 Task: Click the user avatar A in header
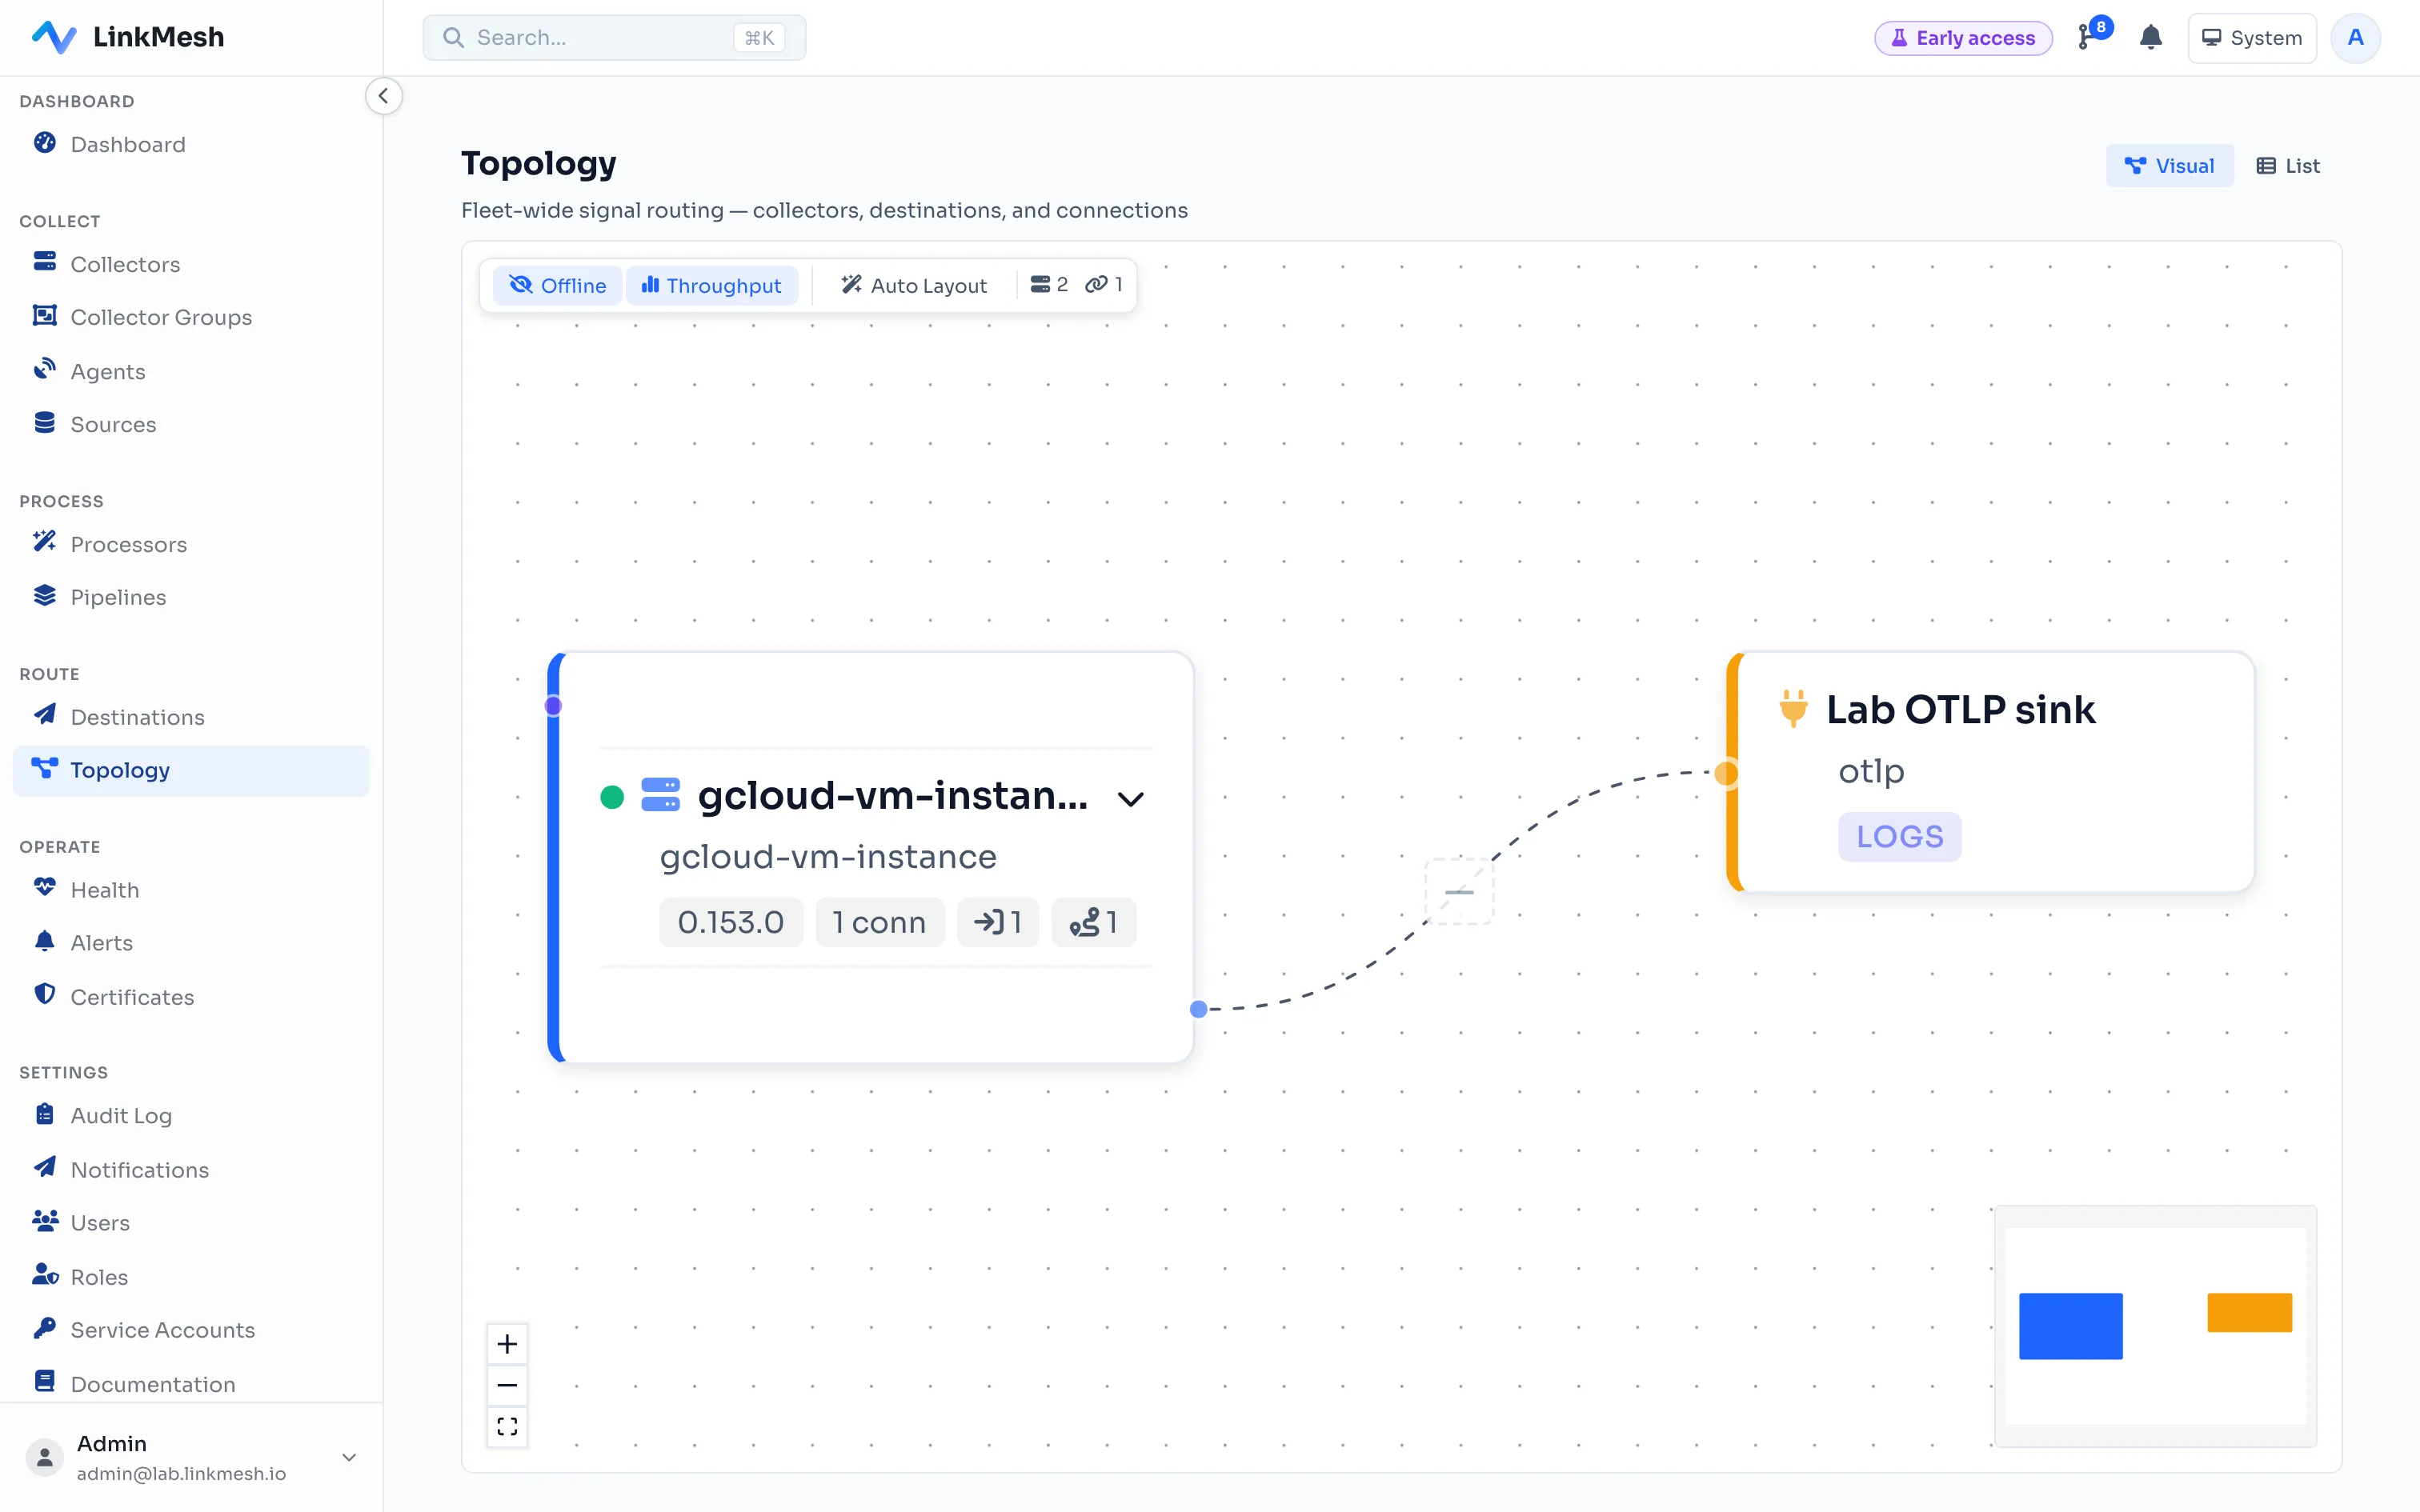(2355, 38)
